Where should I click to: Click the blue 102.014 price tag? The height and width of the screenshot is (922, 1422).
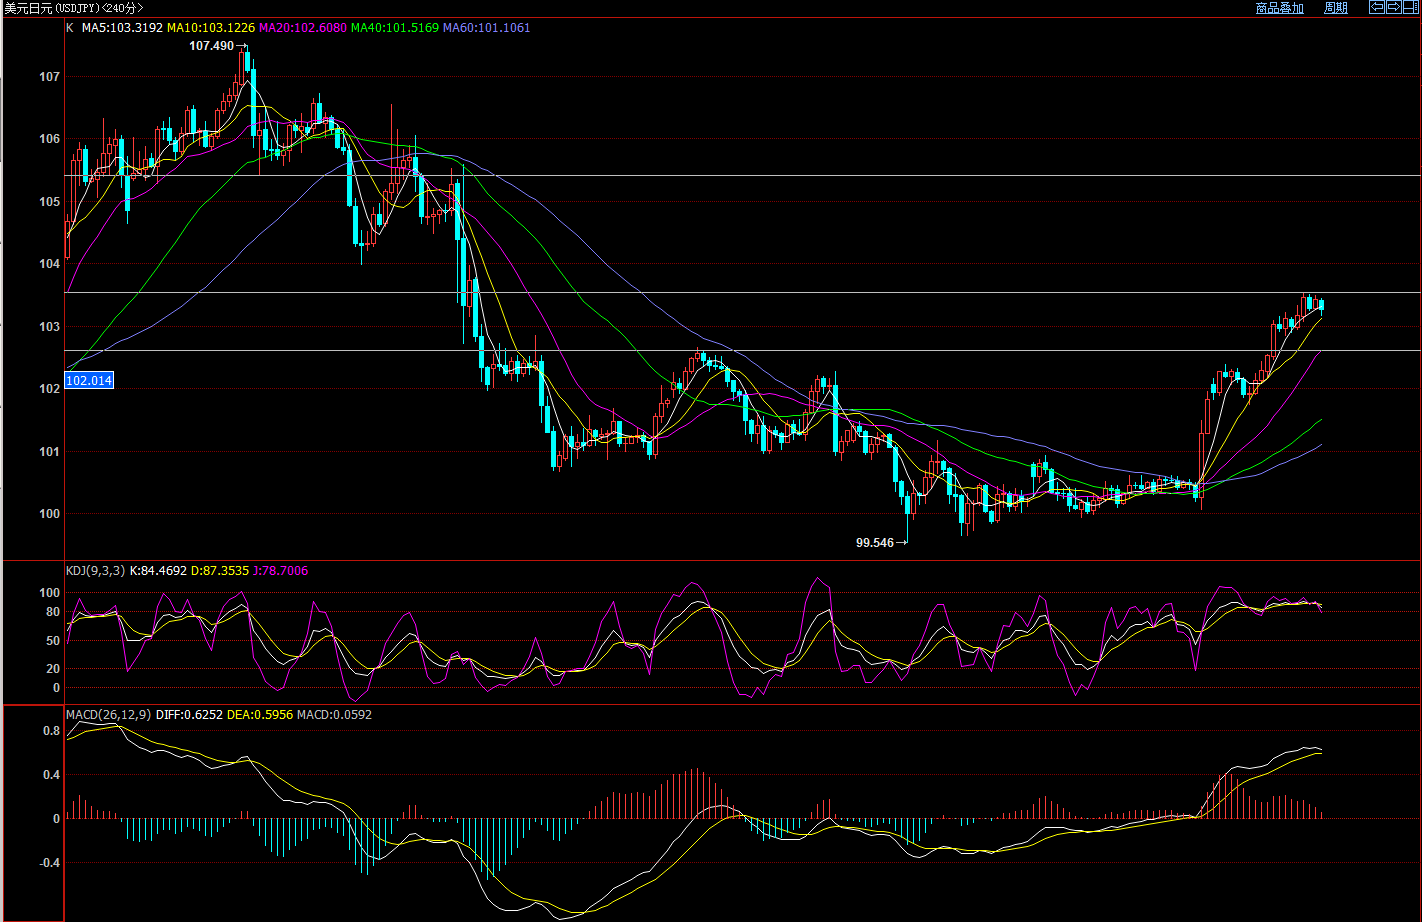(89, 380)
